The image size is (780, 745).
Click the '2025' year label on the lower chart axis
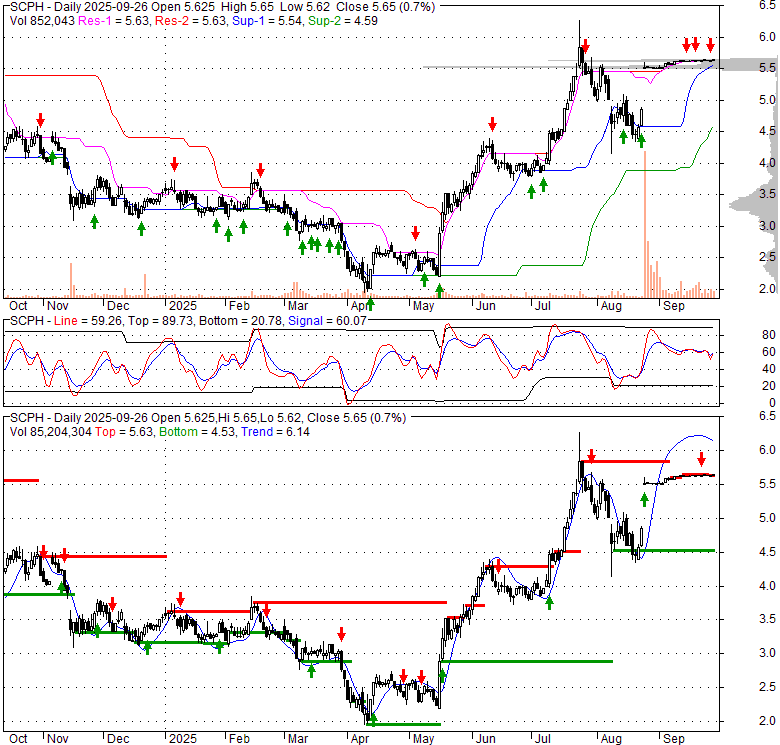183,739
